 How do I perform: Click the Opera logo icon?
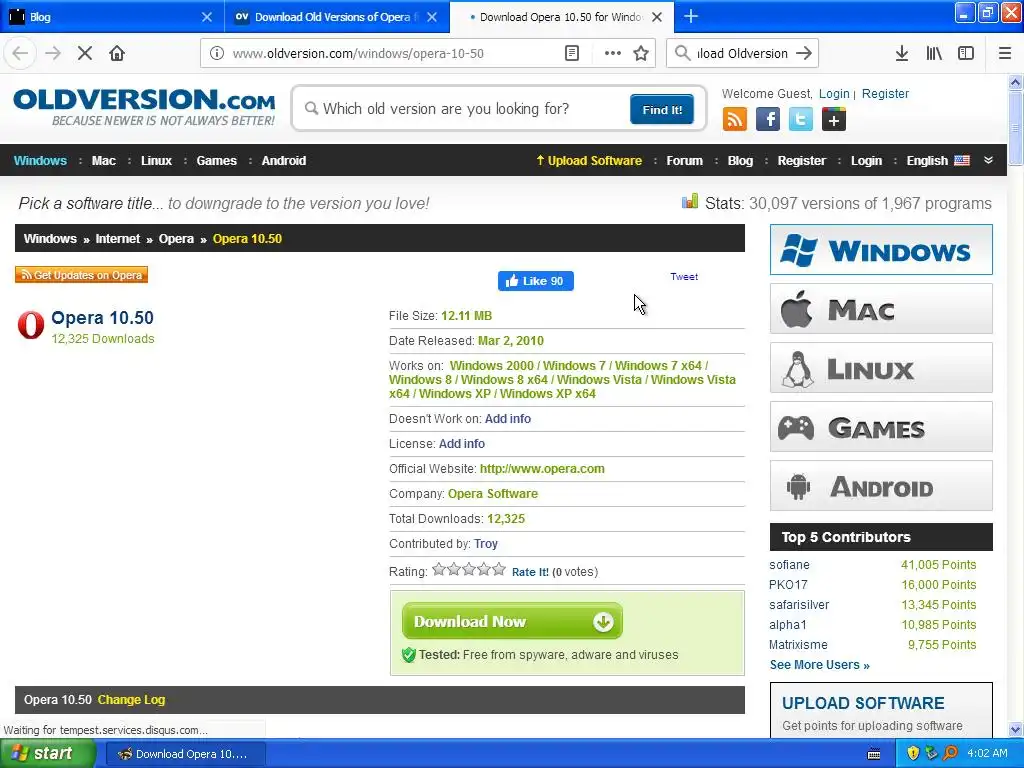click(31, 325)
